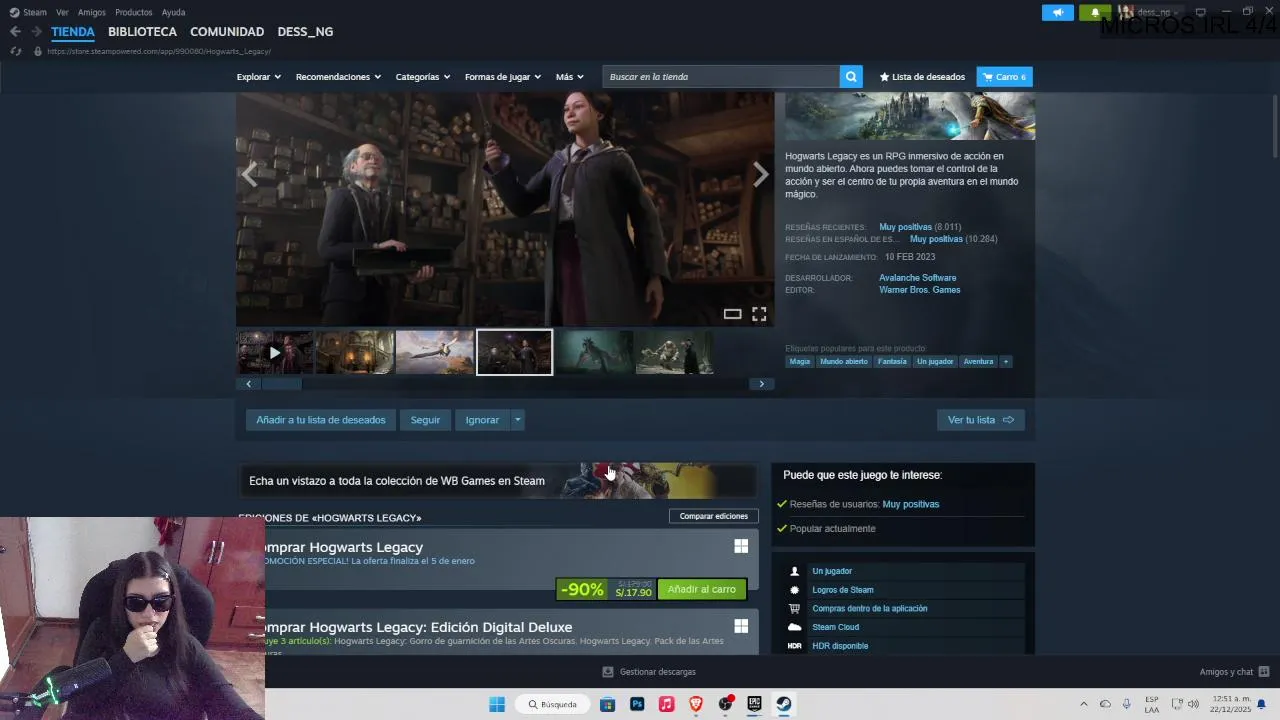This screenshot has width=1280, height=720.
Task: Open the Ver menu
Action: click(x=62, y=12)
